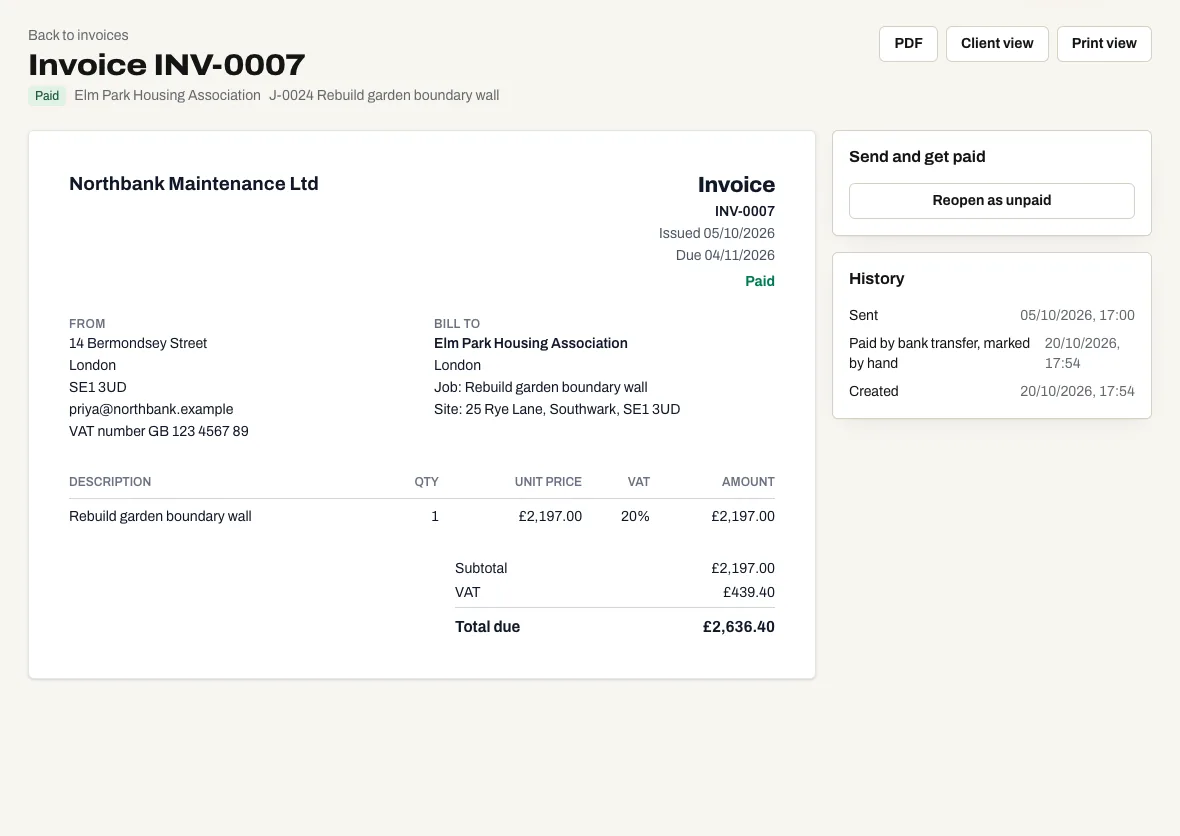Click the History panel heading
This screenshot has height=836, width=1180.
pyautogui.click(x=877, y=278)
